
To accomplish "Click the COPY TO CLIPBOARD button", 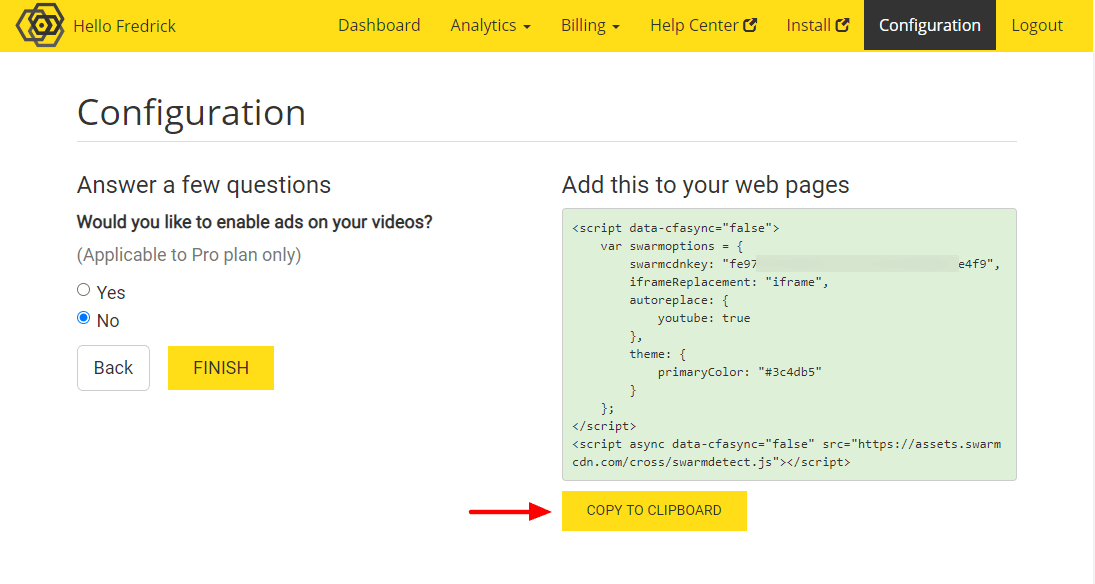I will pyautogui.click(x=654, y=511).
